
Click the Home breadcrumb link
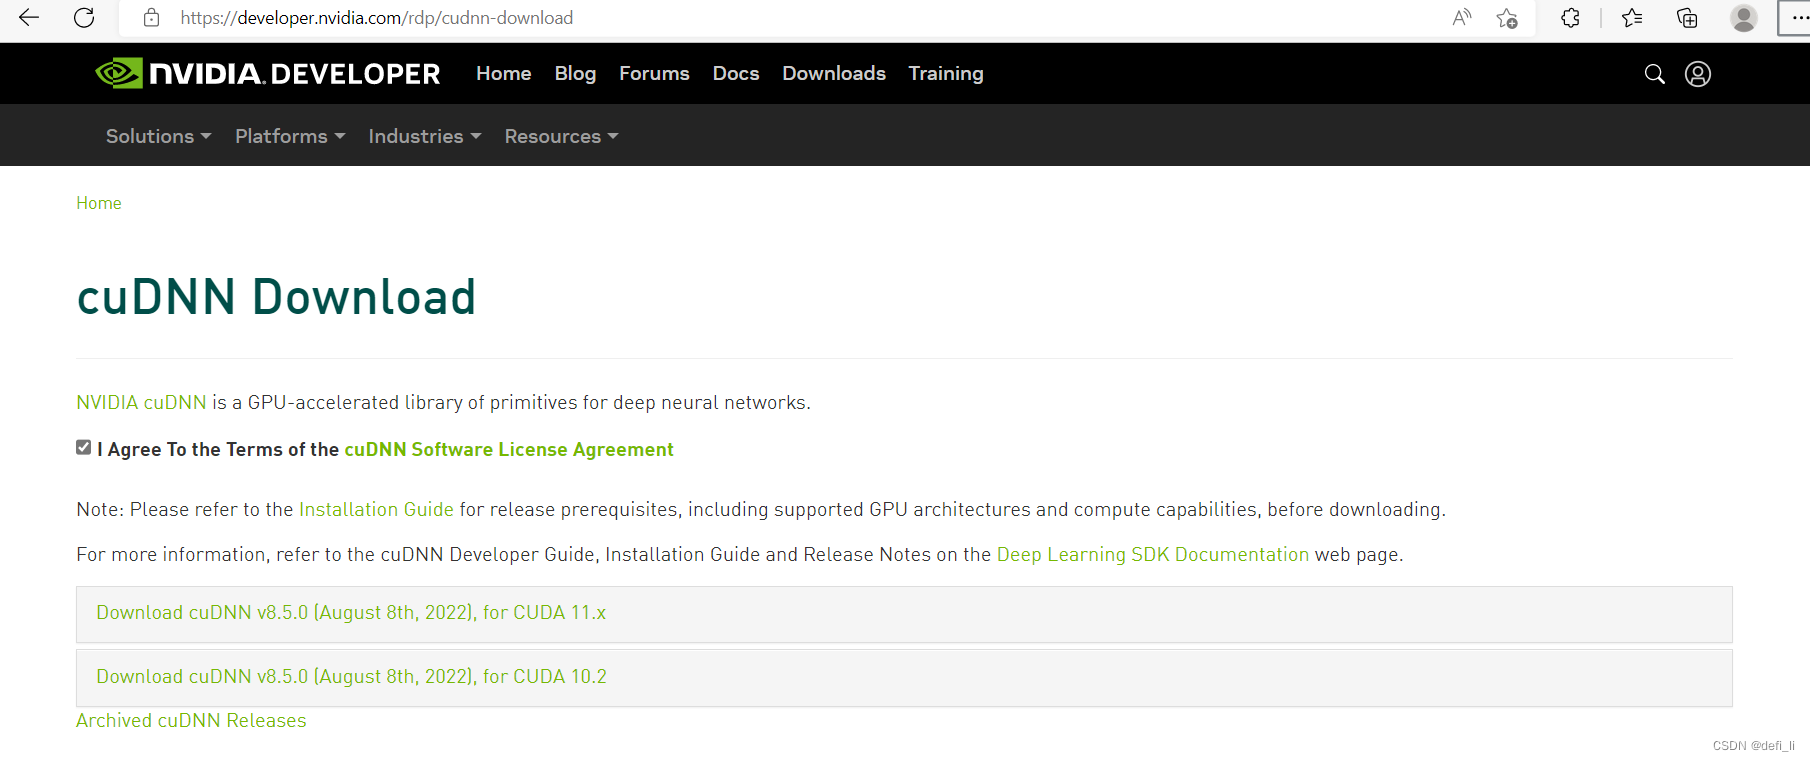tap(99, 203)
